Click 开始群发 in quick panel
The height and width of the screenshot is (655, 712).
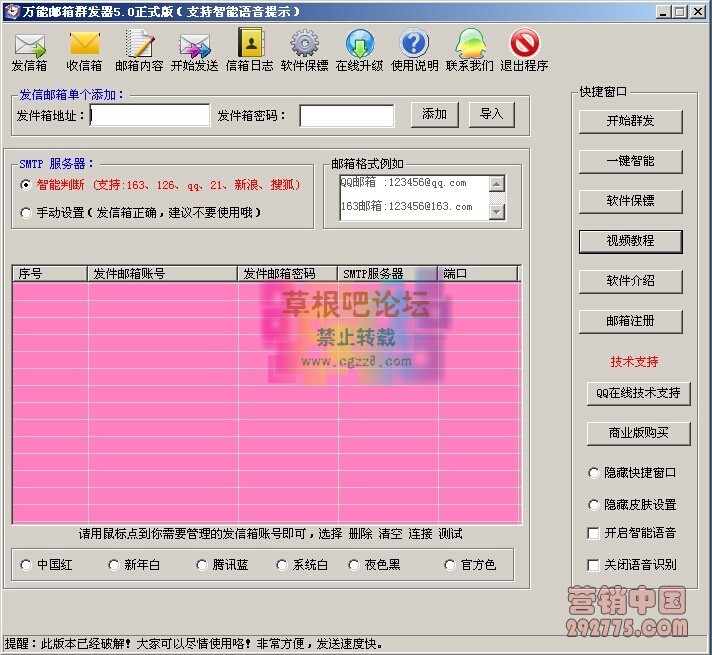[631, 121]
